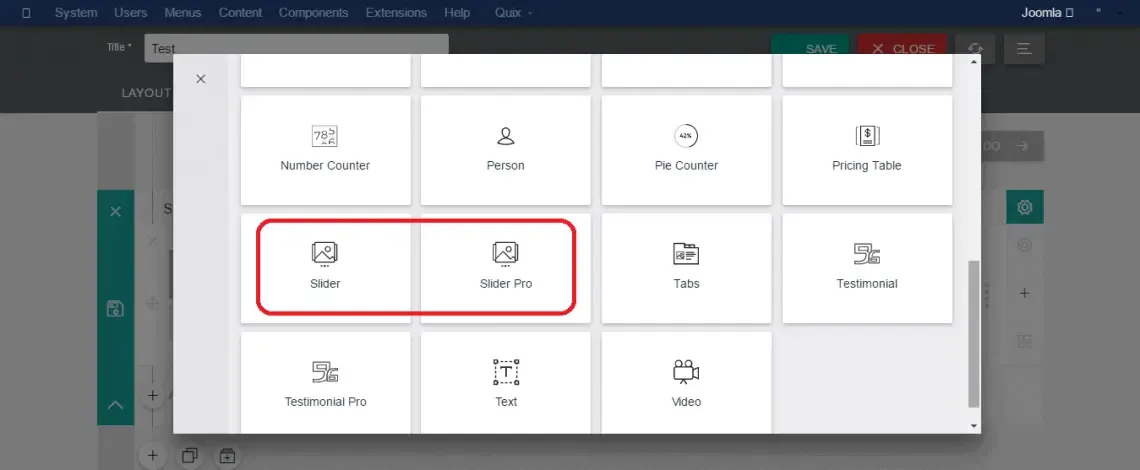Close the element picker with the X
Screen dimensions: 1140x470
coord(201,79)
